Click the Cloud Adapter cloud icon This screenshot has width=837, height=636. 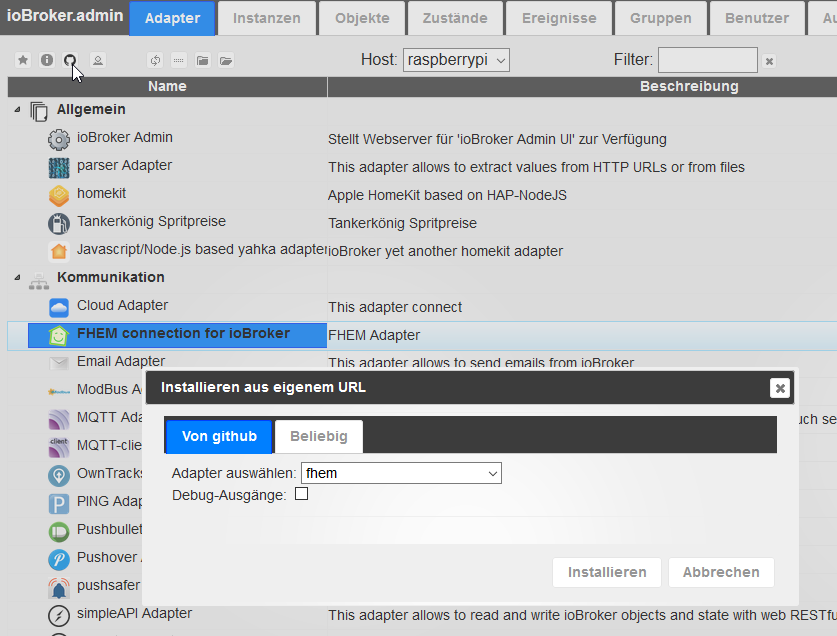click(59, 308)
